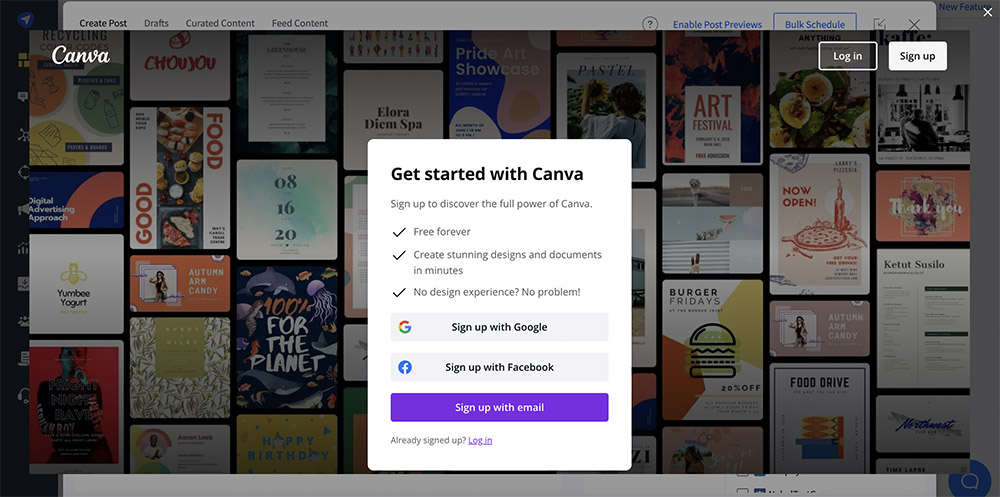Open the blue live chat bubble widget
The image size is (1000, 497).
tap(971, 480)
